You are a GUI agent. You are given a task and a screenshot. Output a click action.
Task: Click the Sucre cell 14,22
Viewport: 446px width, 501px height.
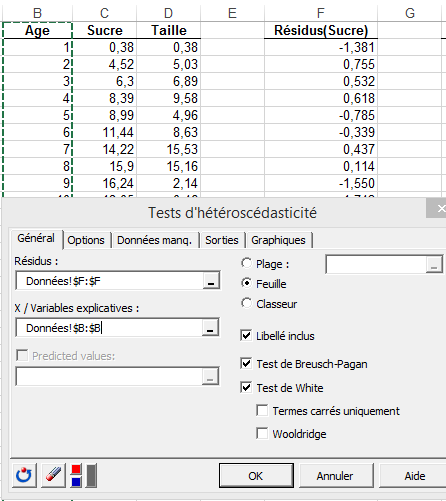105,149
